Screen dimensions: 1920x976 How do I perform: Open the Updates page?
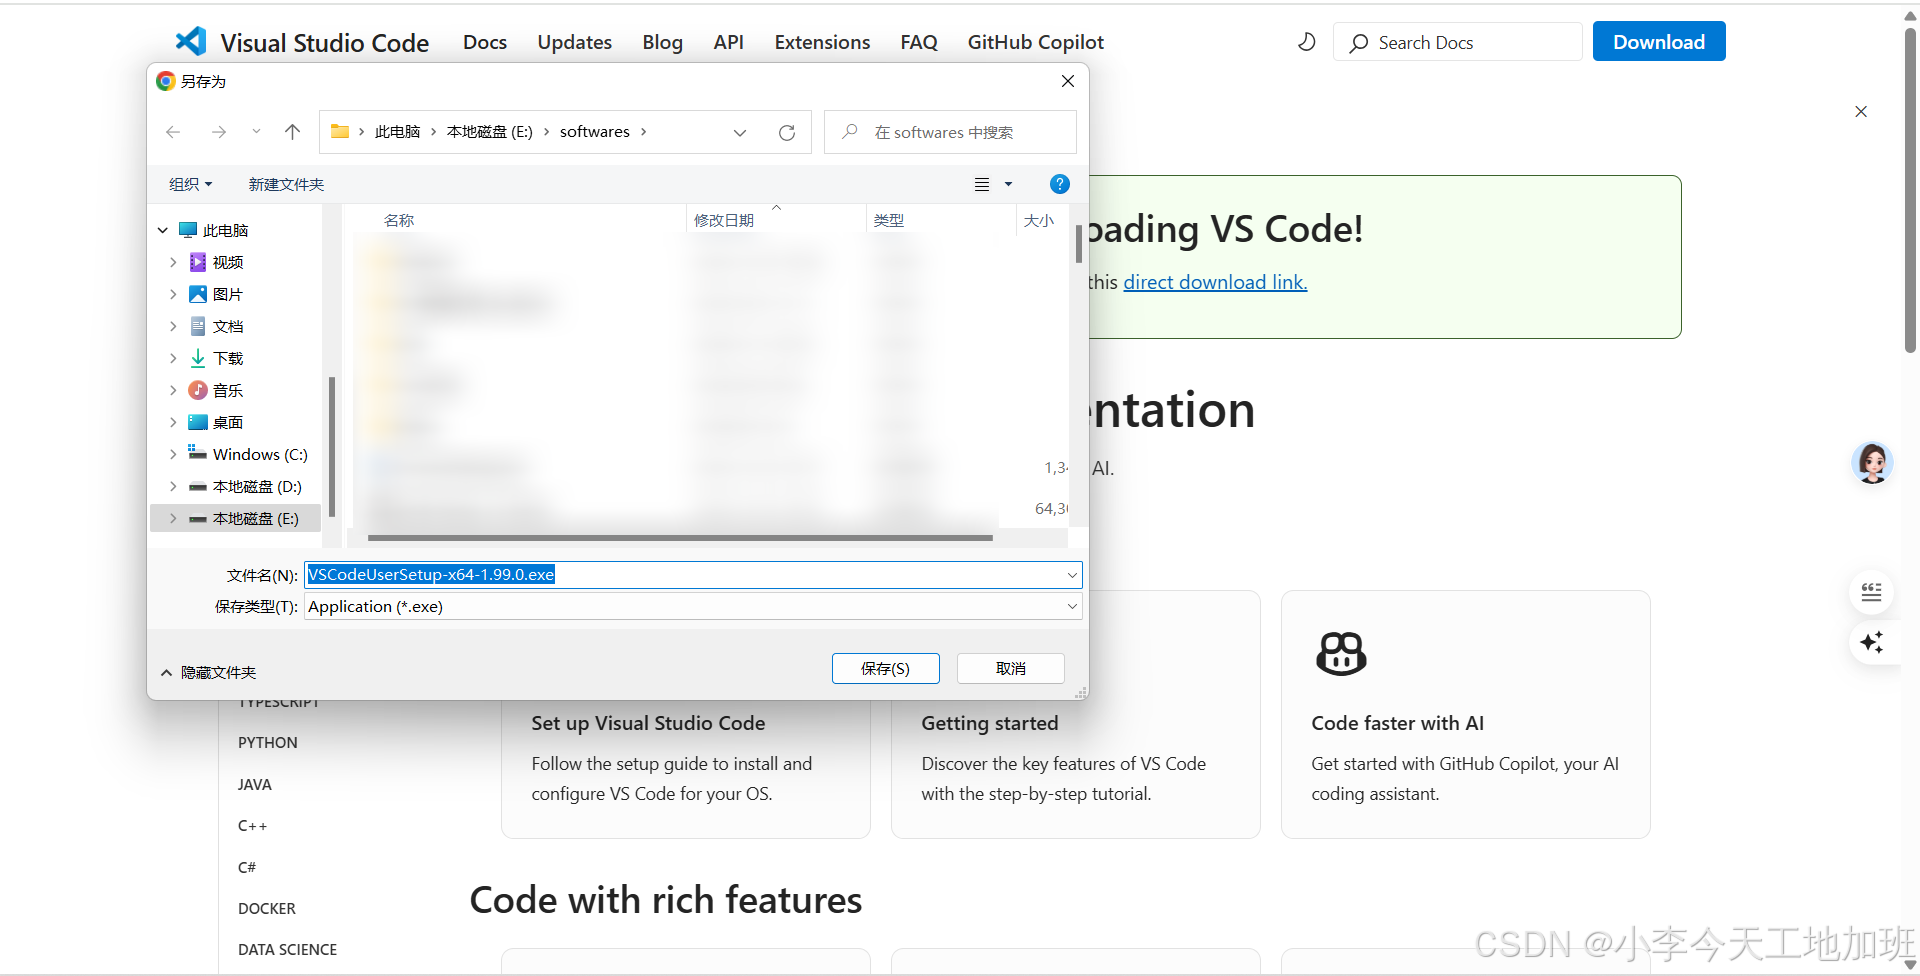[x=575, y=42]
